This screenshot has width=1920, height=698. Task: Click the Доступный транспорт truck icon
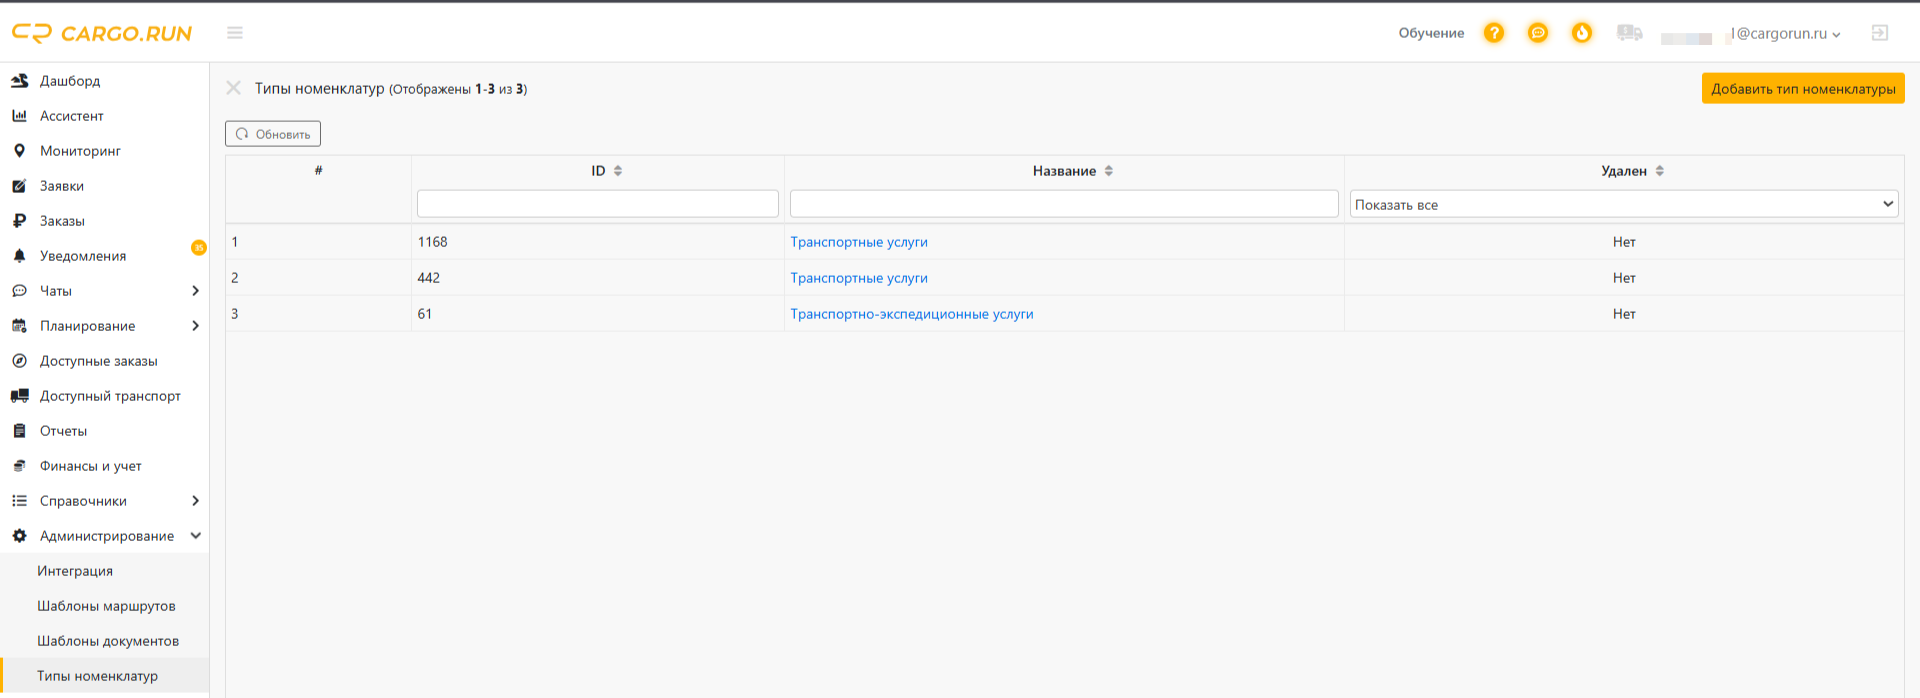19,396
